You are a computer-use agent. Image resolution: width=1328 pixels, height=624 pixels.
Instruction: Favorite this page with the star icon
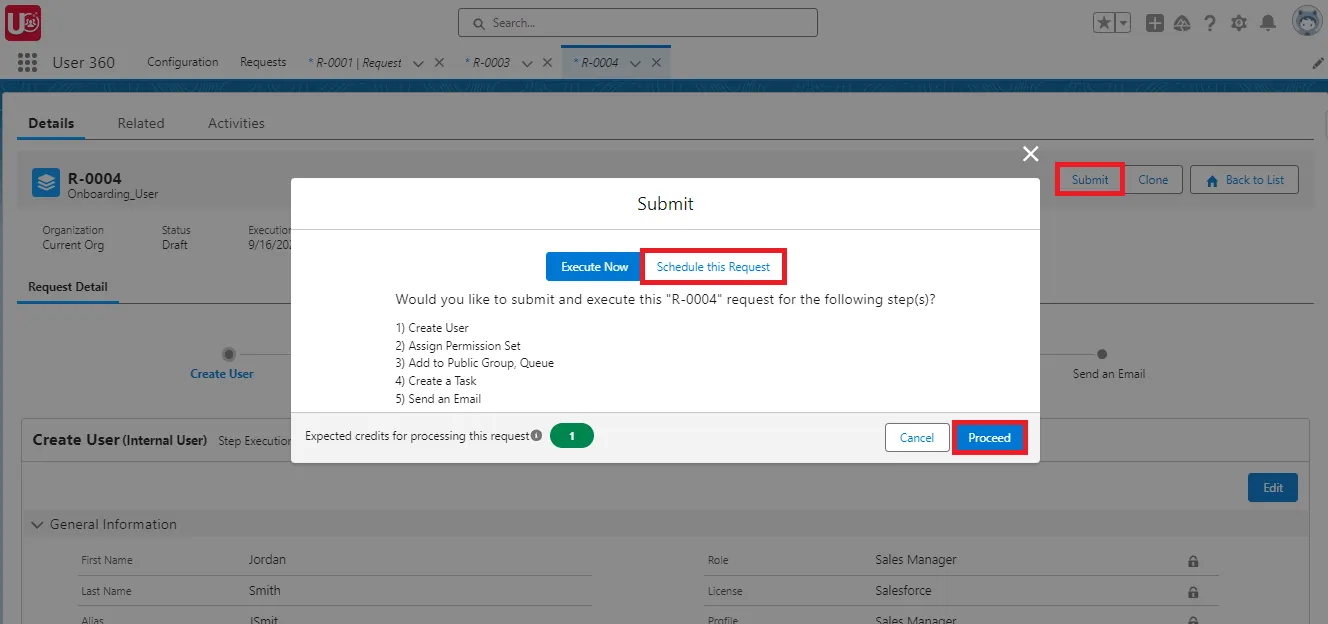tap(1105, 21)
